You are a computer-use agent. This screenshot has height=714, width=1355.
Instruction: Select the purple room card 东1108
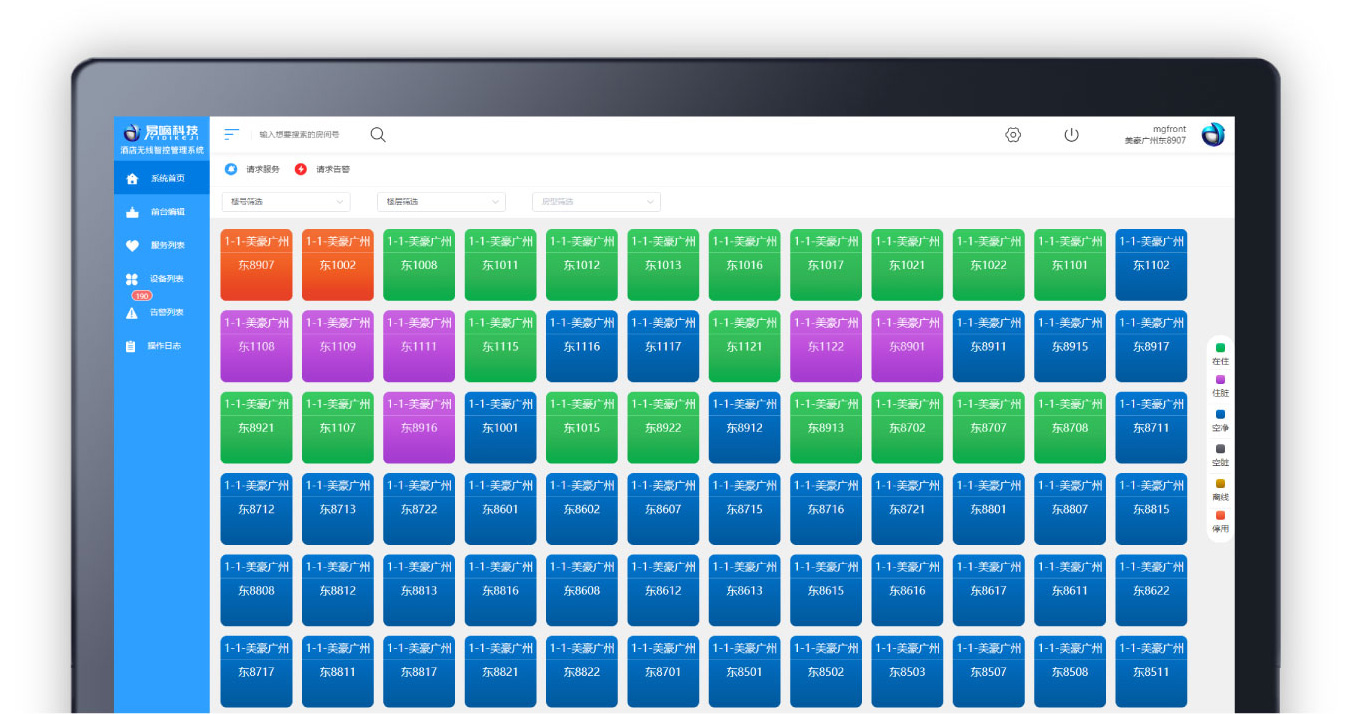pyautogui.click(x=256, y=346)
